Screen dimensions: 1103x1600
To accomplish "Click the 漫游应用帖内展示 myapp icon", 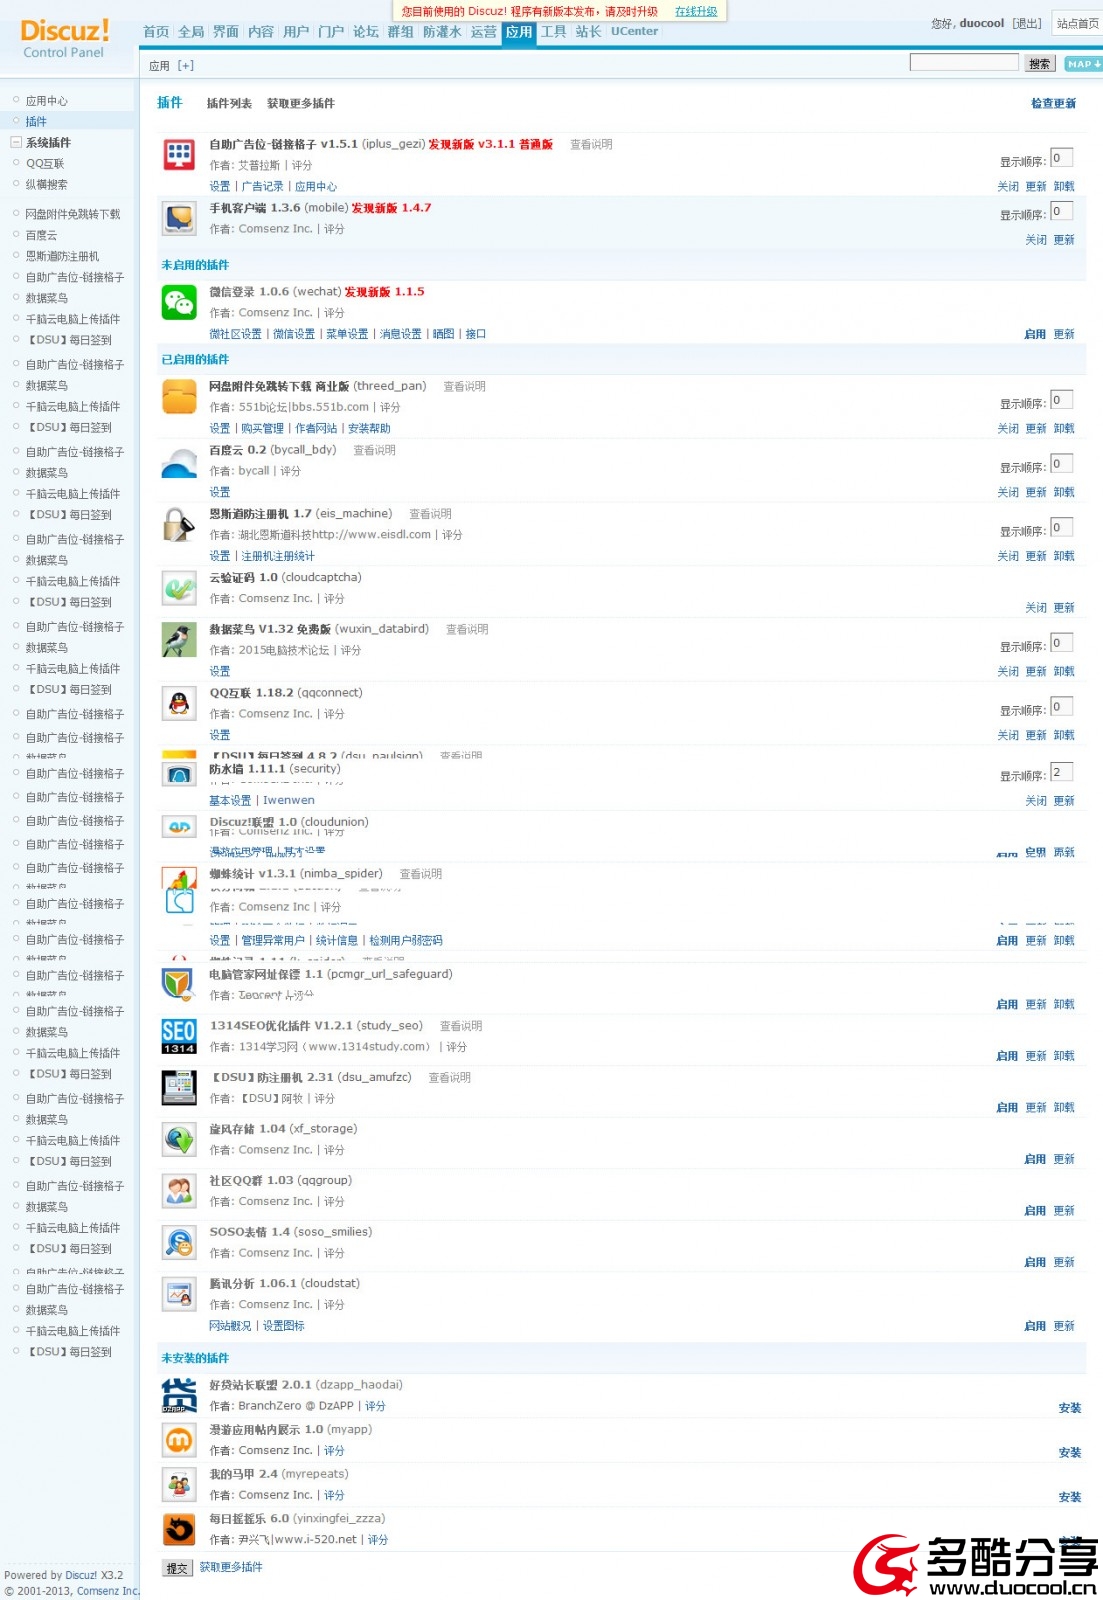I will click(179, 1441).
